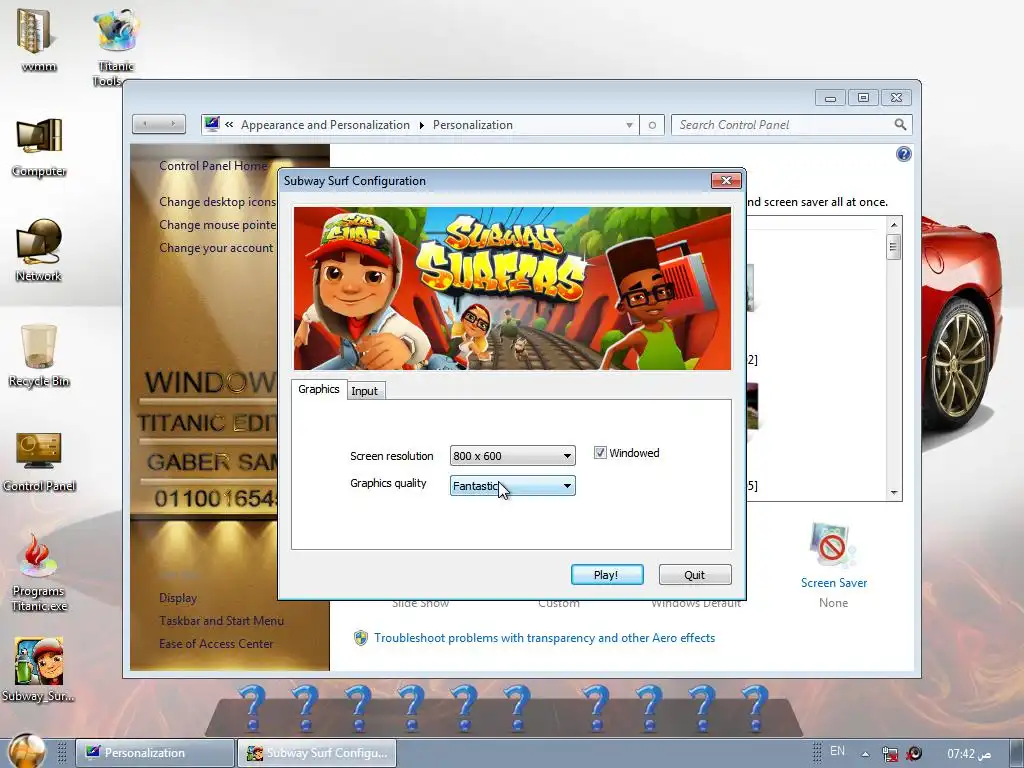Screen dimensions: 1024x768
Task: Click the Search Control Panel magnifier icon
Action: point(900,124)
